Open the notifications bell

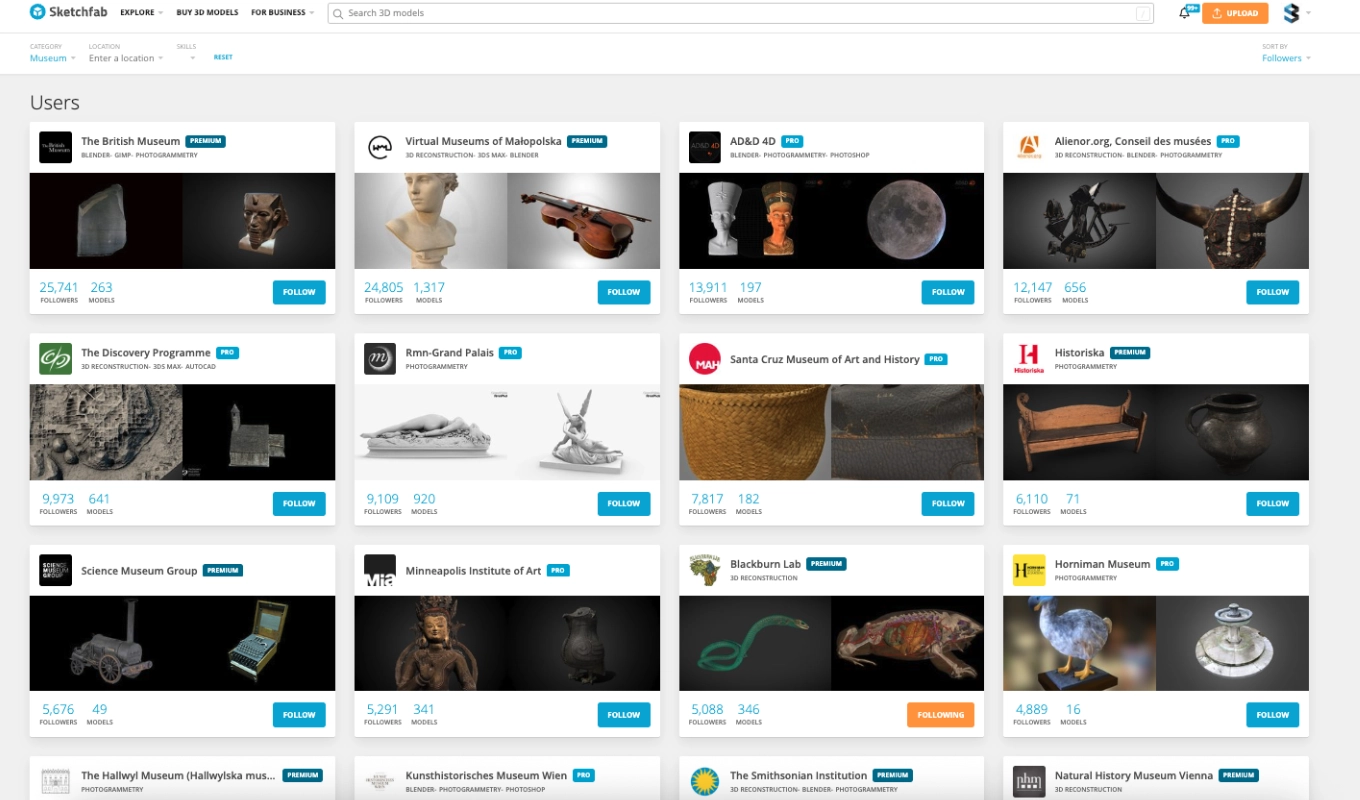[1185, 13]
